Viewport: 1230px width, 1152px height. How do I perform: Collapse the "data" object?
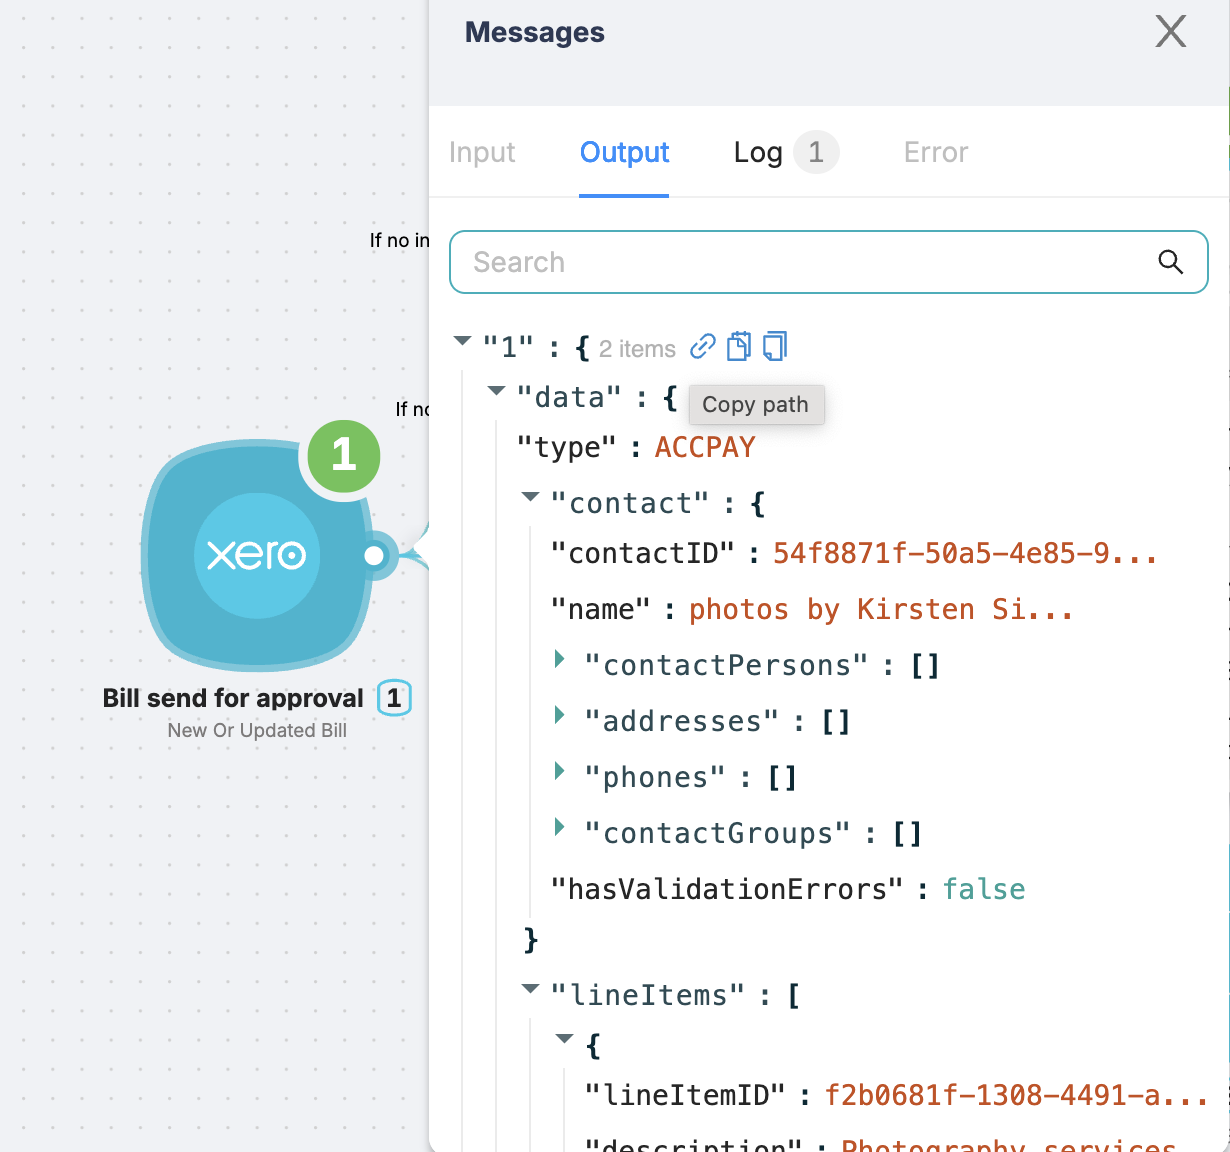pyautogui.click(x=496, y=391)
